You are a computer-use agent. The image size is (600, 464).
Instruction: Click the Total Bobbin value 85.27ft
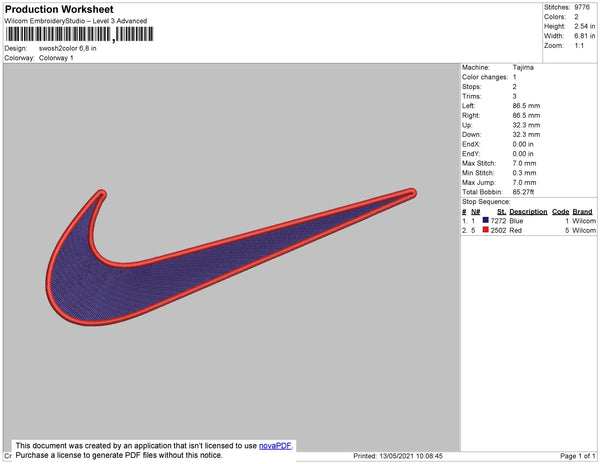tap(523, 192)
